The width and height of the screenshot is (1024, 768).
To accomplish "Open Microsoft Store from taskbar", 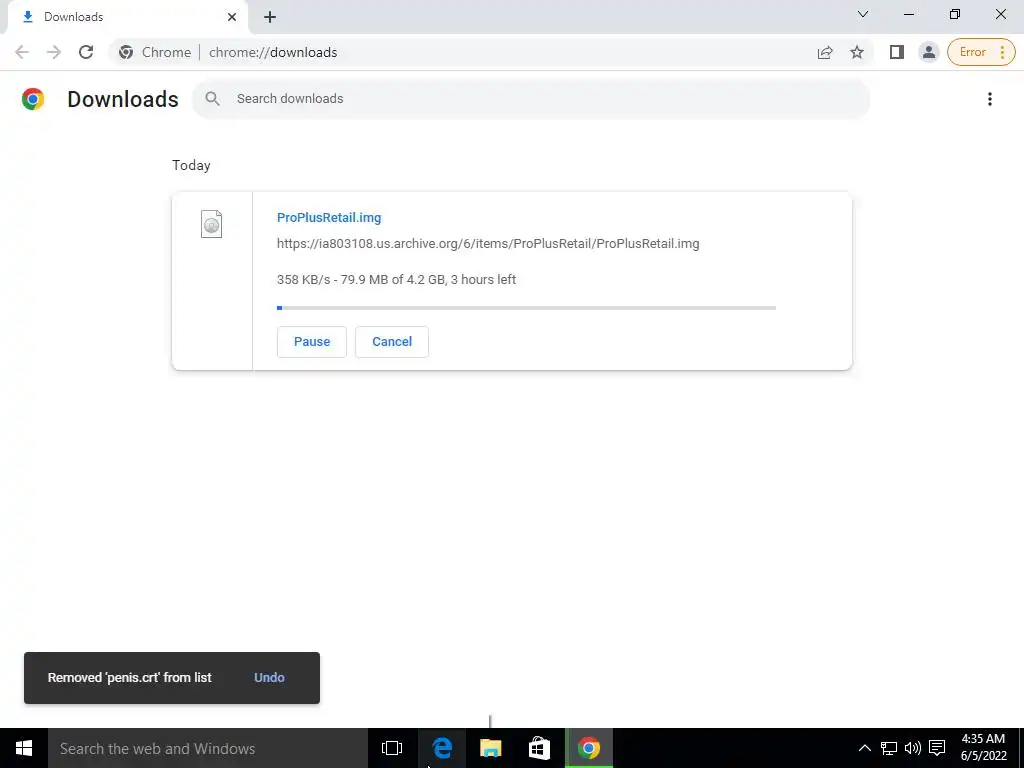I will [539, 748].
